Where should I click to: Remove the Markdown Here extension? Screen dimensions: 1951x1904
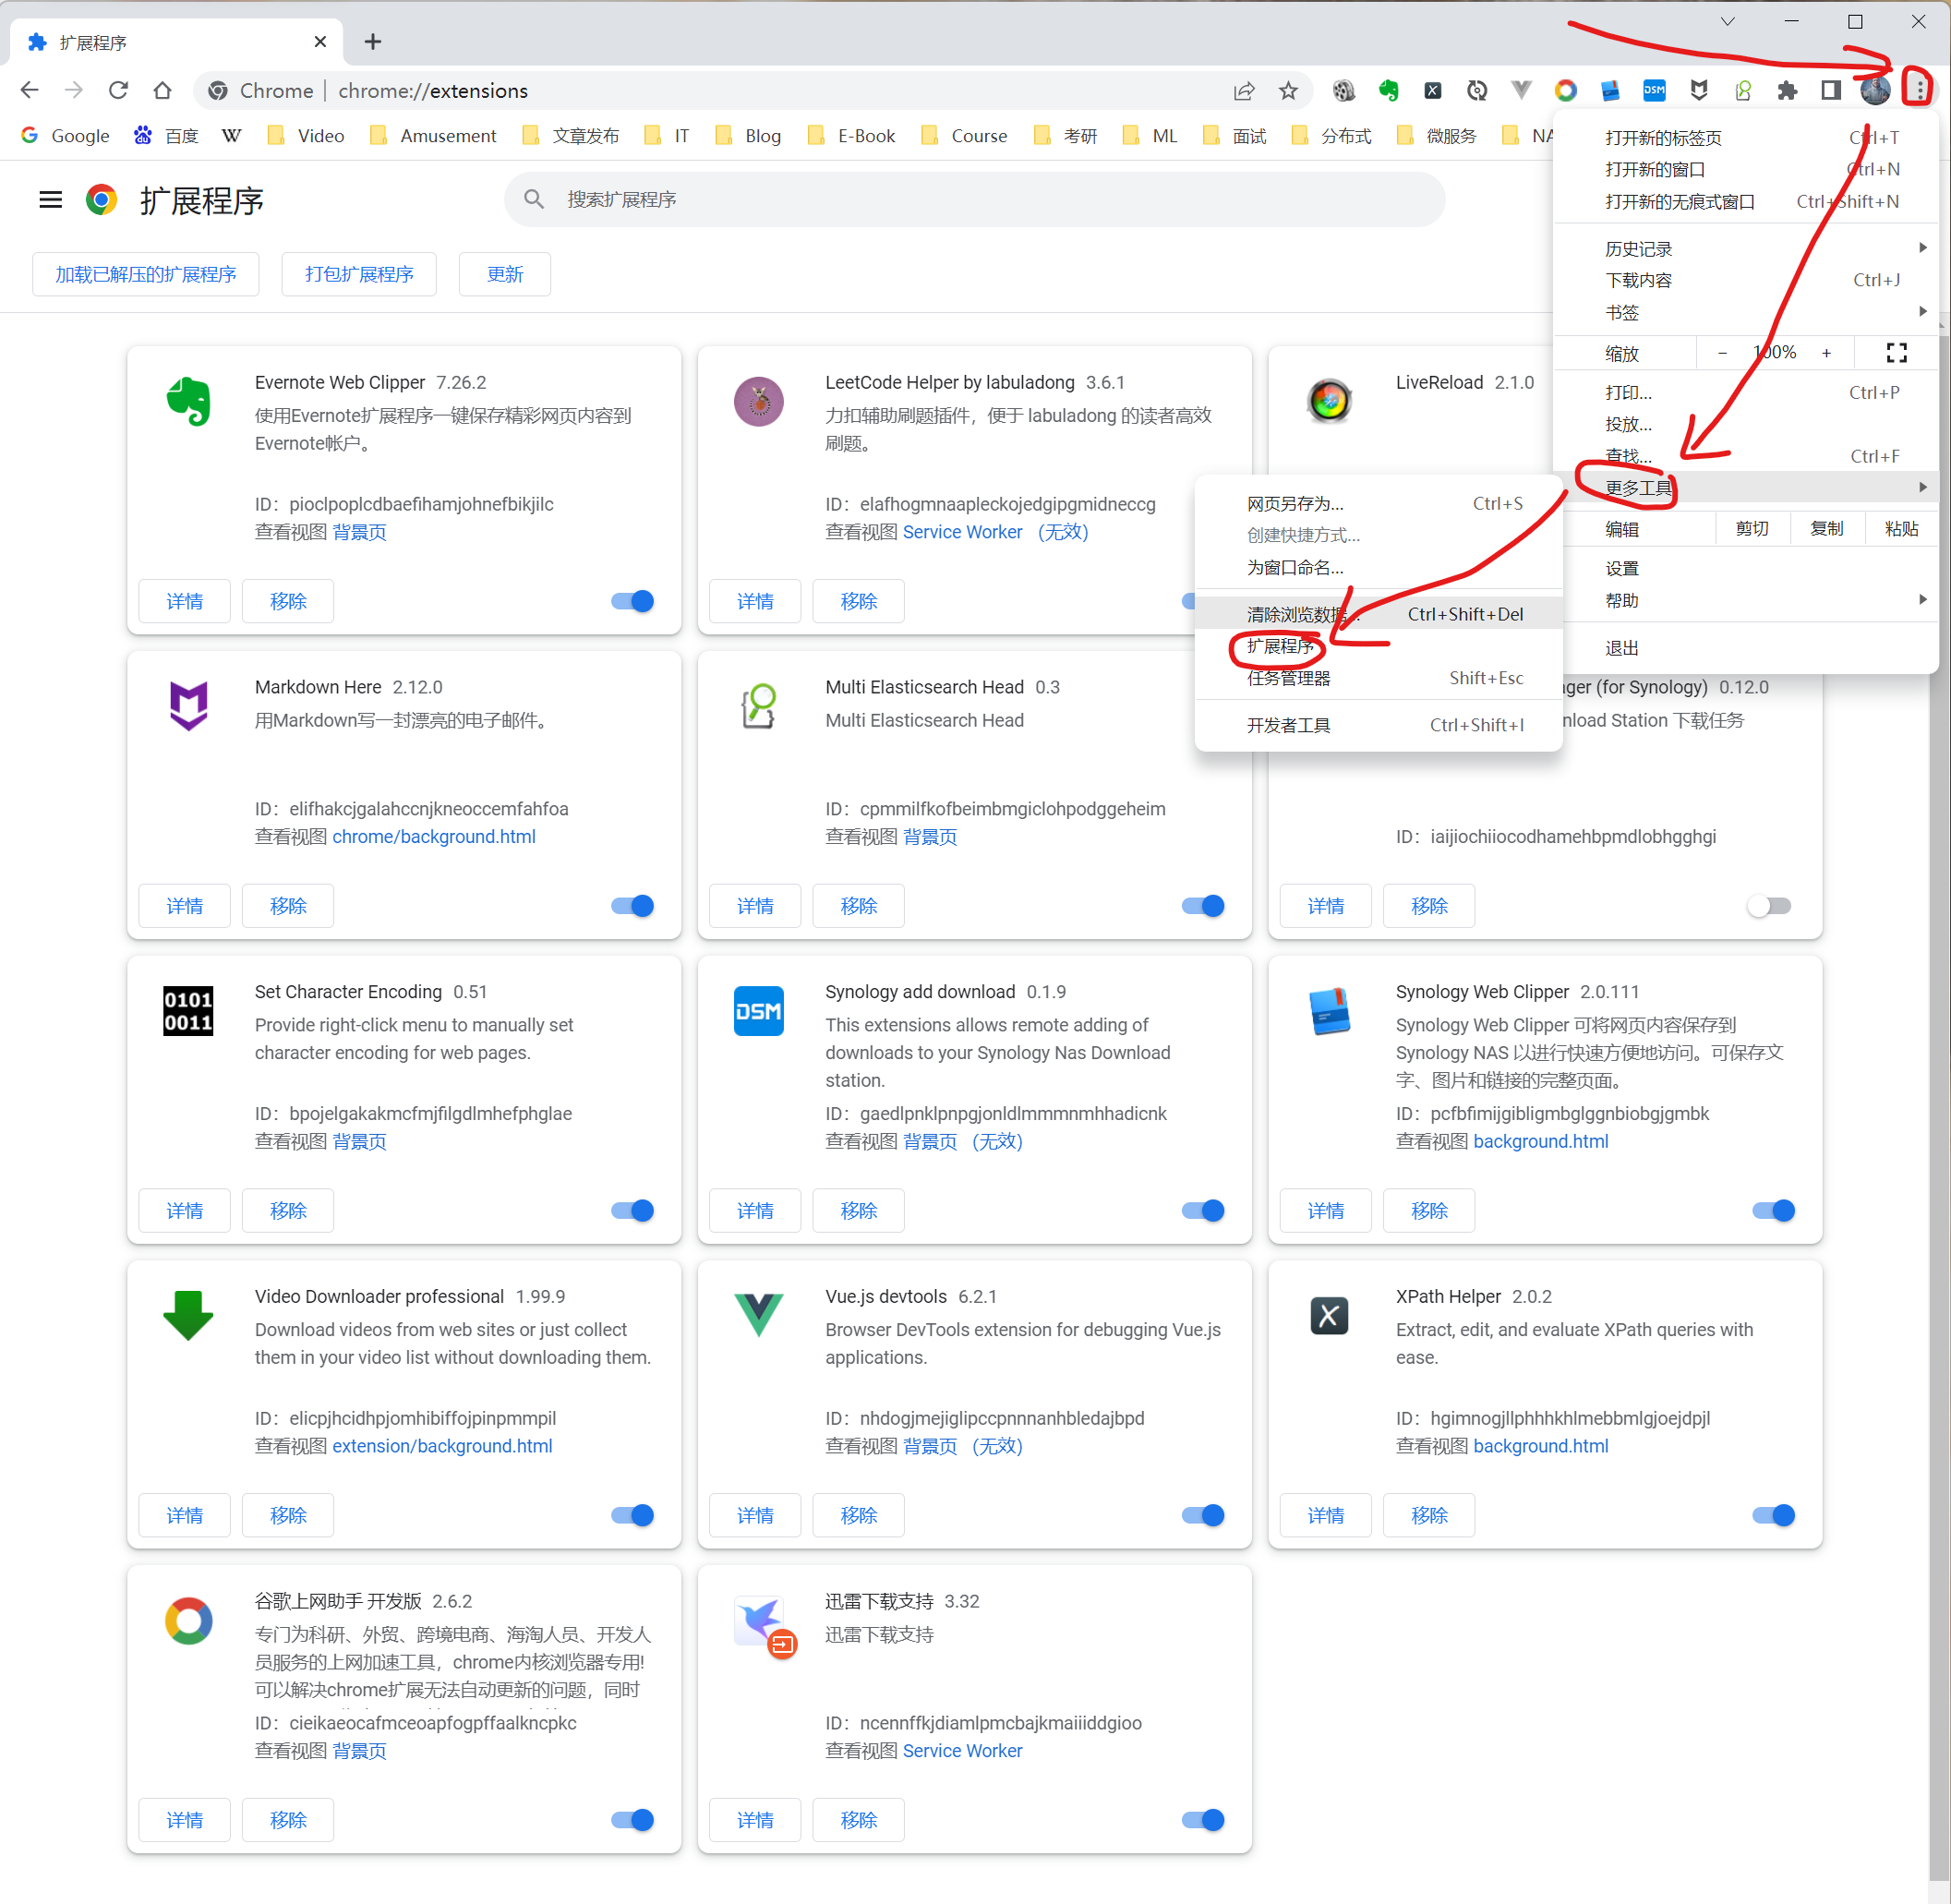(288, 906)
